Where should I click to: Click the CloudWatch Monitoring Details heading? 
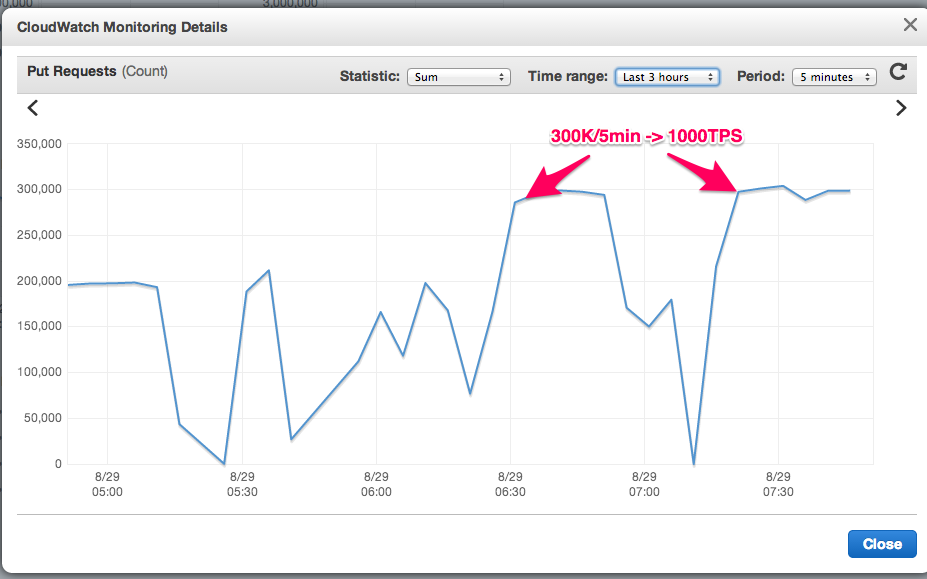click(x=122, y=27)
